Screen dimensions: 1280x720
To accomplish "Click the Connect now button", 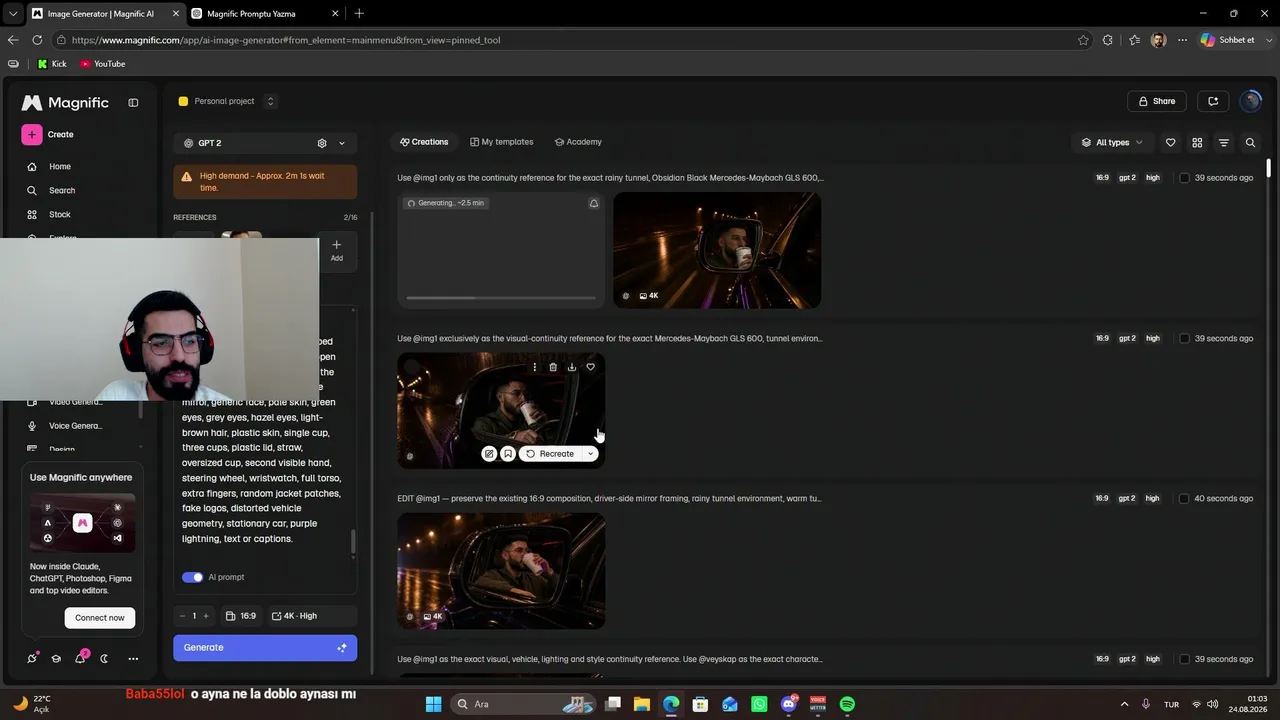I will point(100,618).
